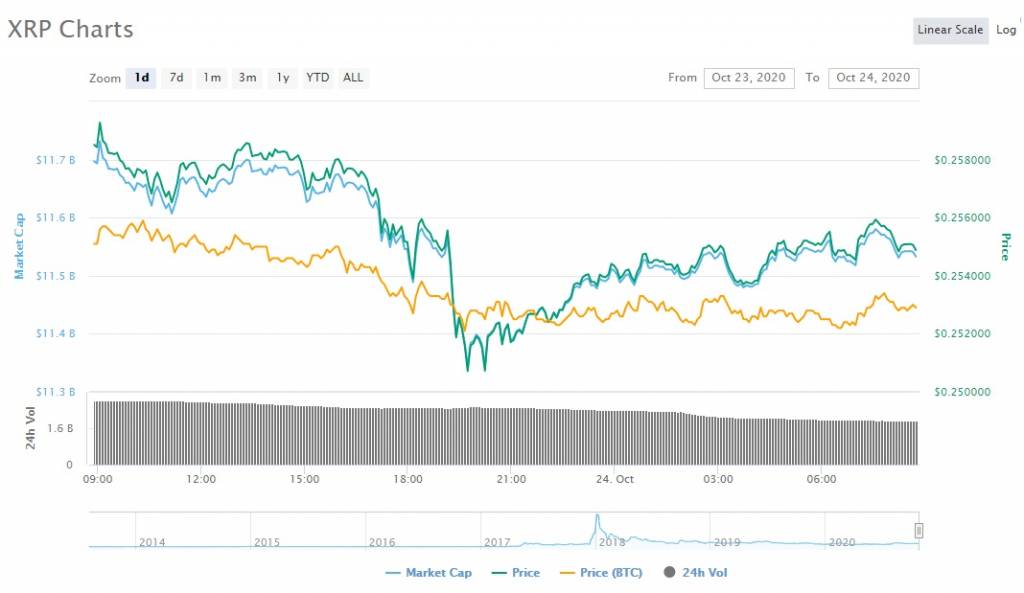Click the XRP Charts heading
The width and height of the screenshot is (1024, 593).
pos(70,29)
